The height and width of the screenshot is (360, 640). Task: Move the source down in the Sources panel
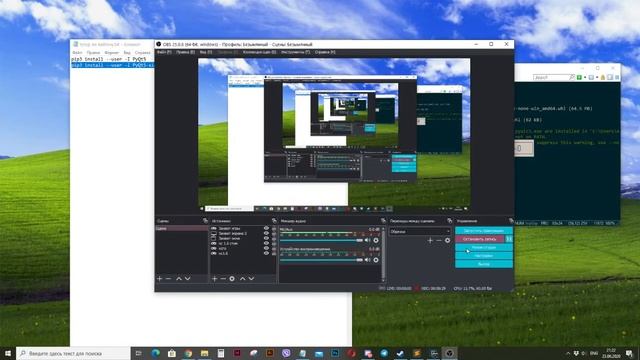[x=251, y=279]
